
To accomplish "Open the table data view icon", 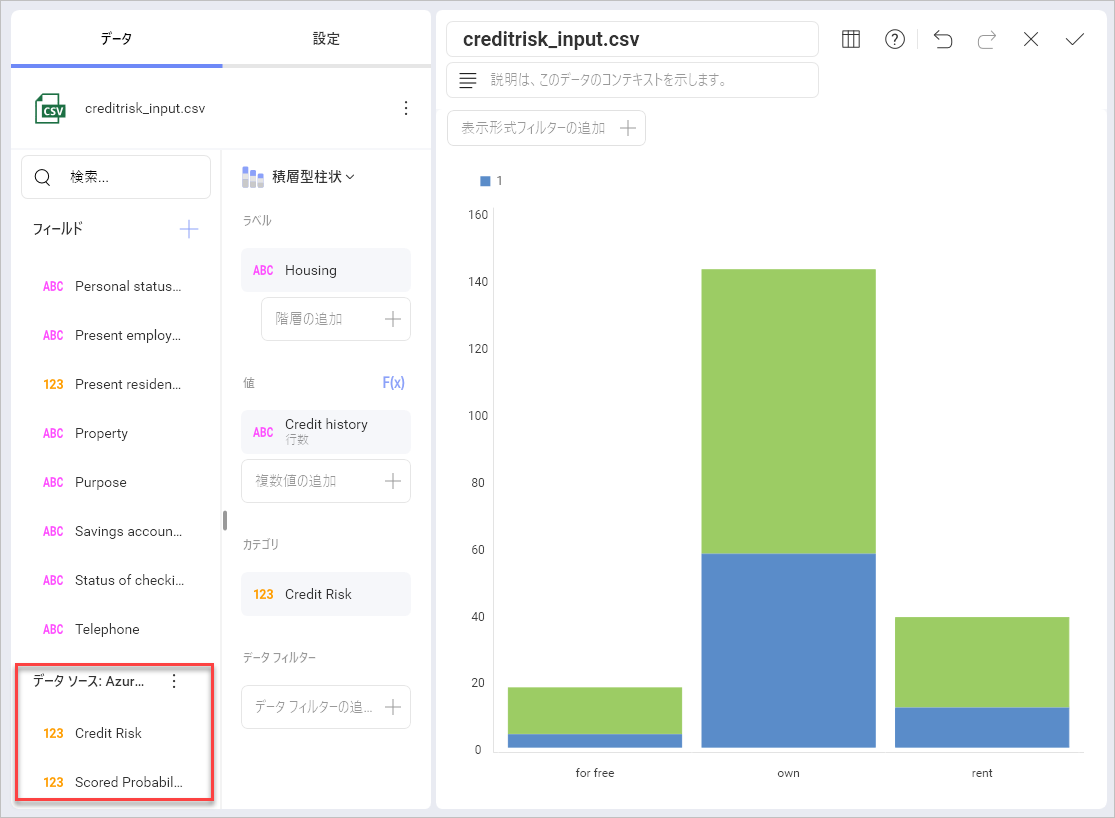I will tap(850, 39).
